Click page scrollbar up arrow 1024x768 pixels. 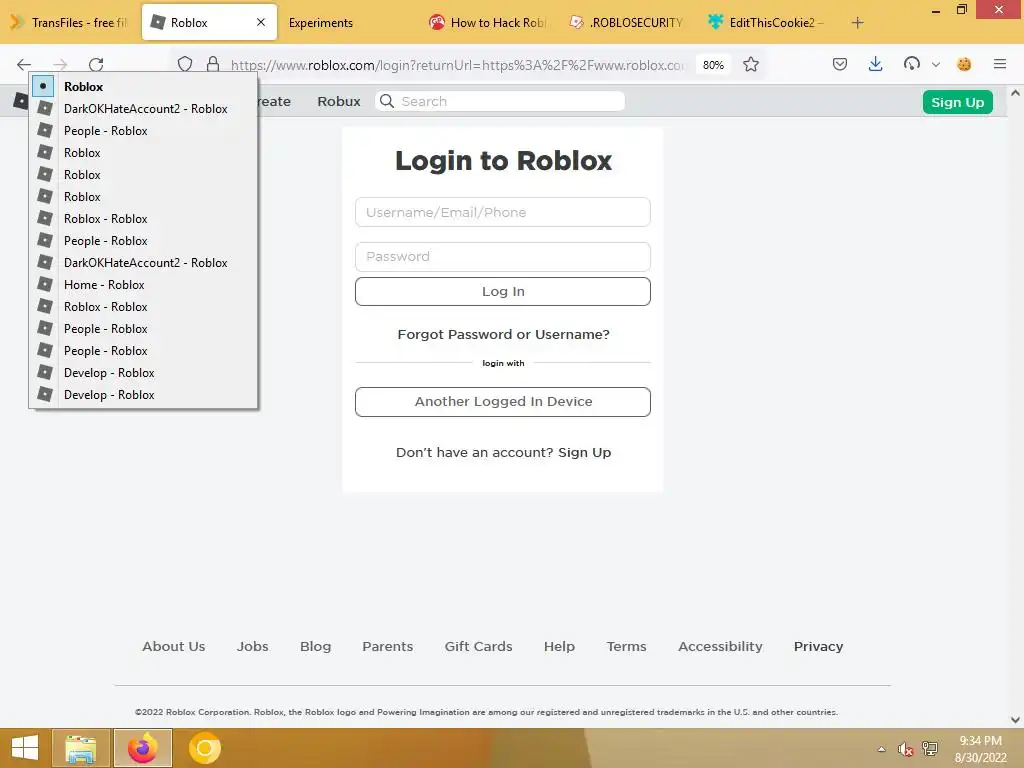pos(1016,93)
